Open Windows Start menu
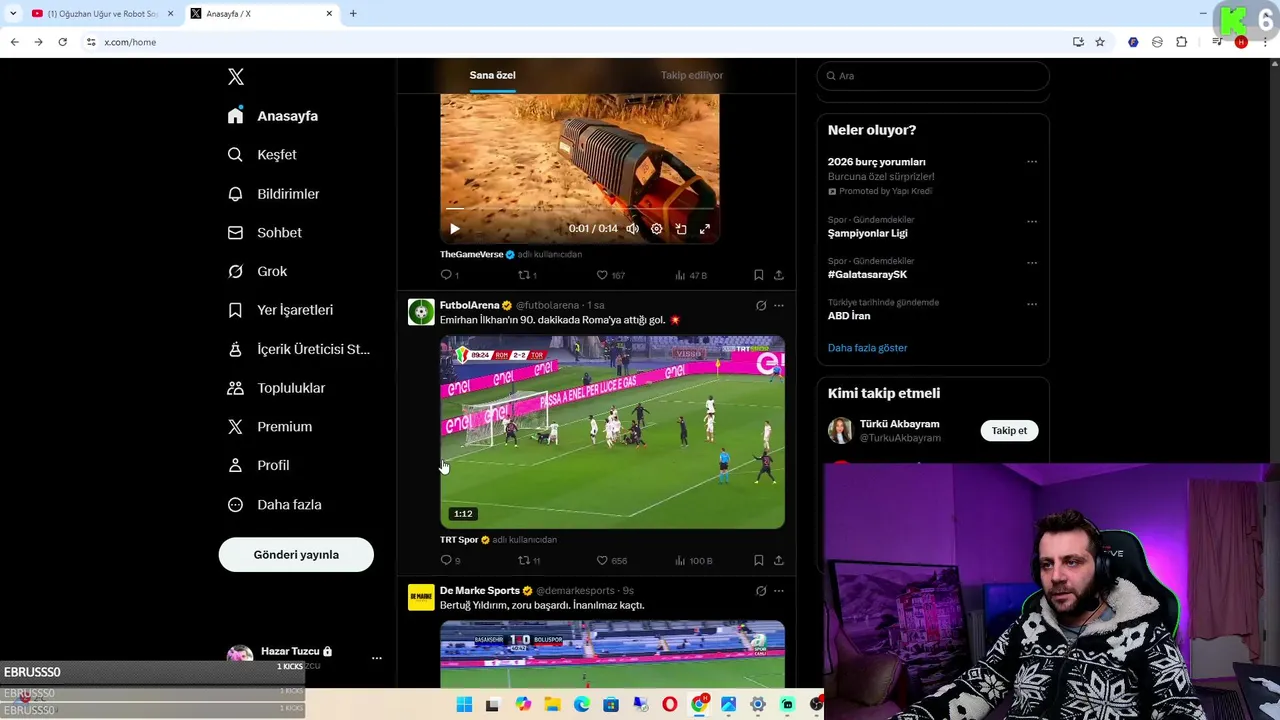1280x720 pixels. point(464,705)
